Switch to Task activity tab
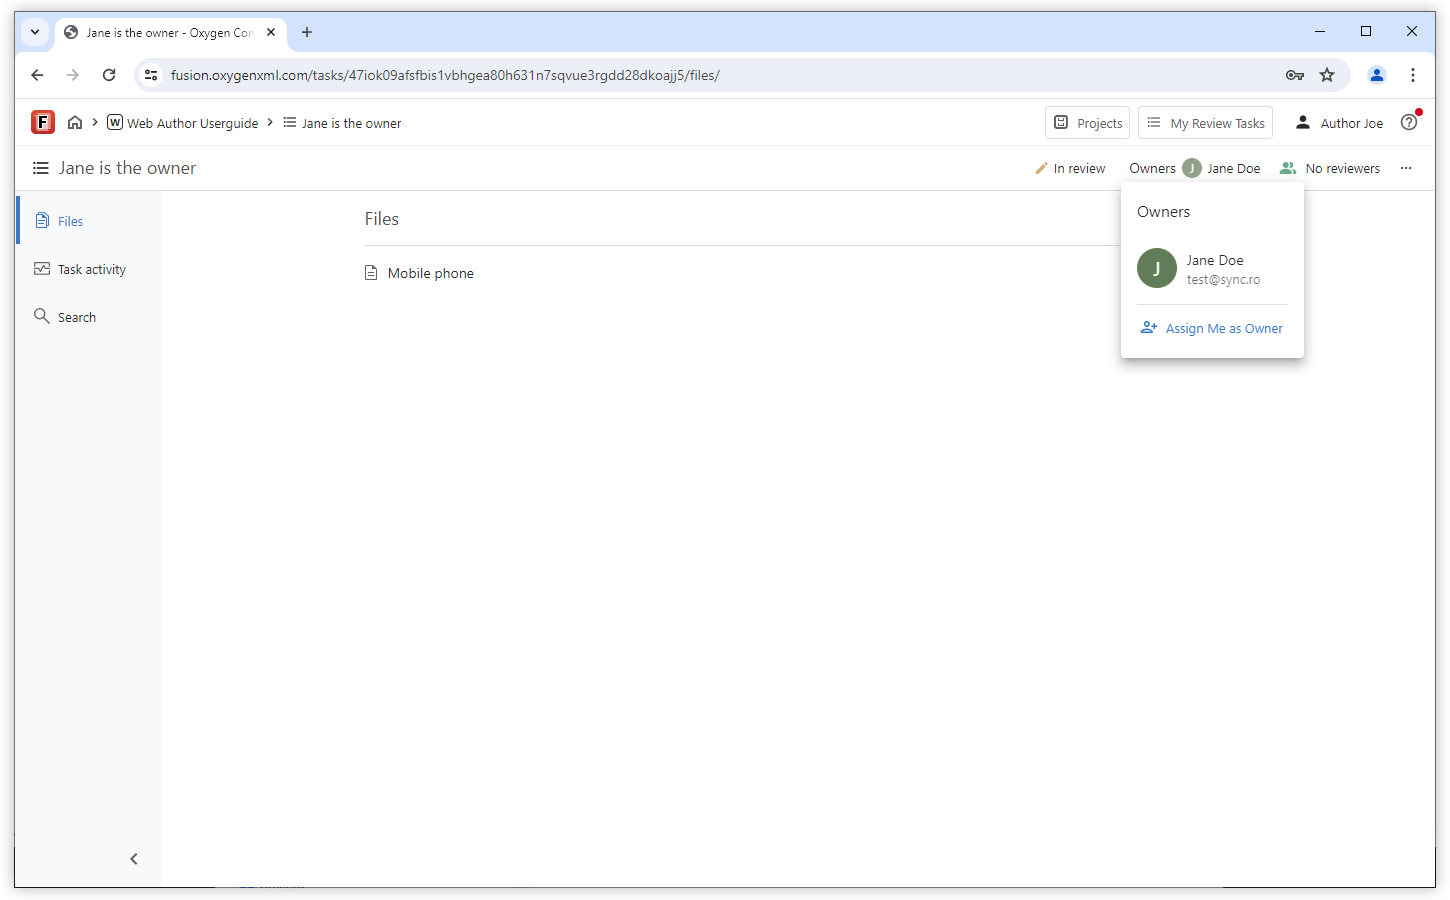 (x=88, y=269)
